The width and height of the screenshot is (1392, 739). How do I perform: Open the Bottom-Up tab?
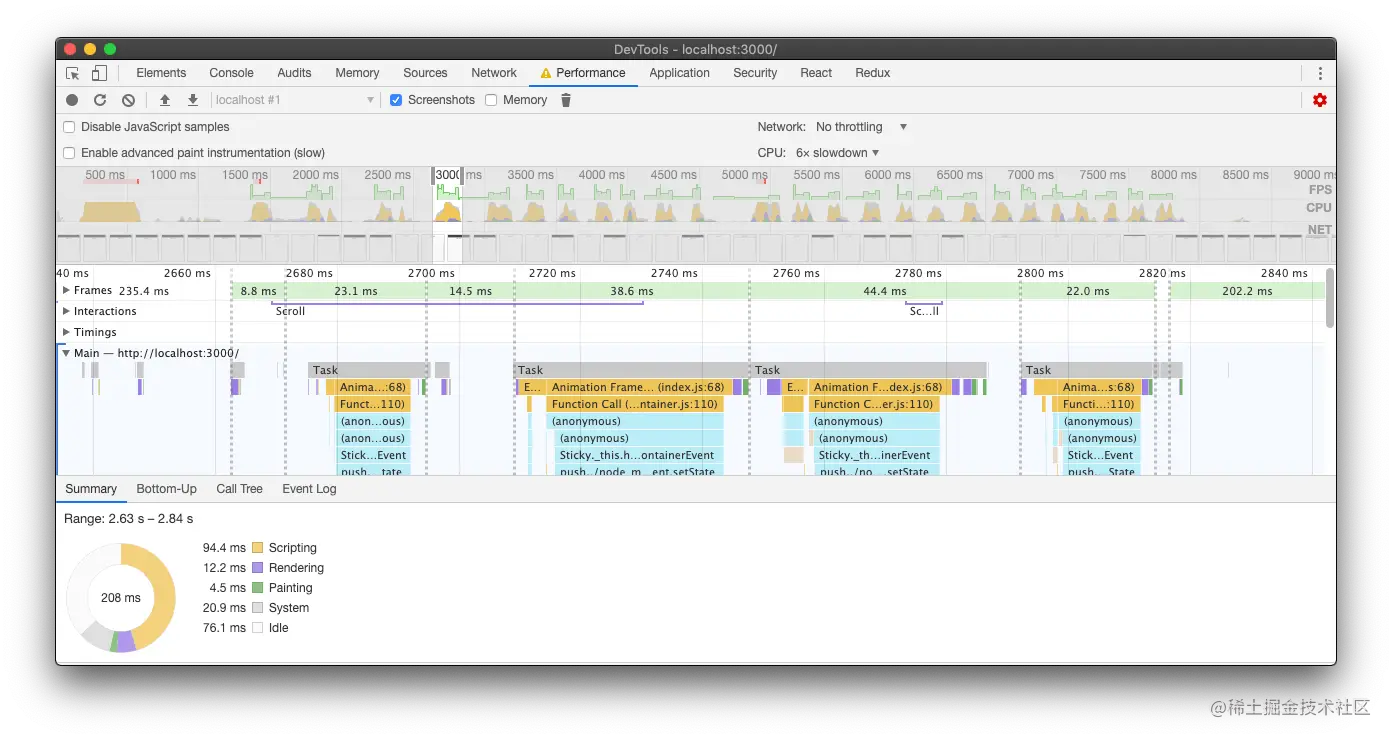tap(166, 489)
